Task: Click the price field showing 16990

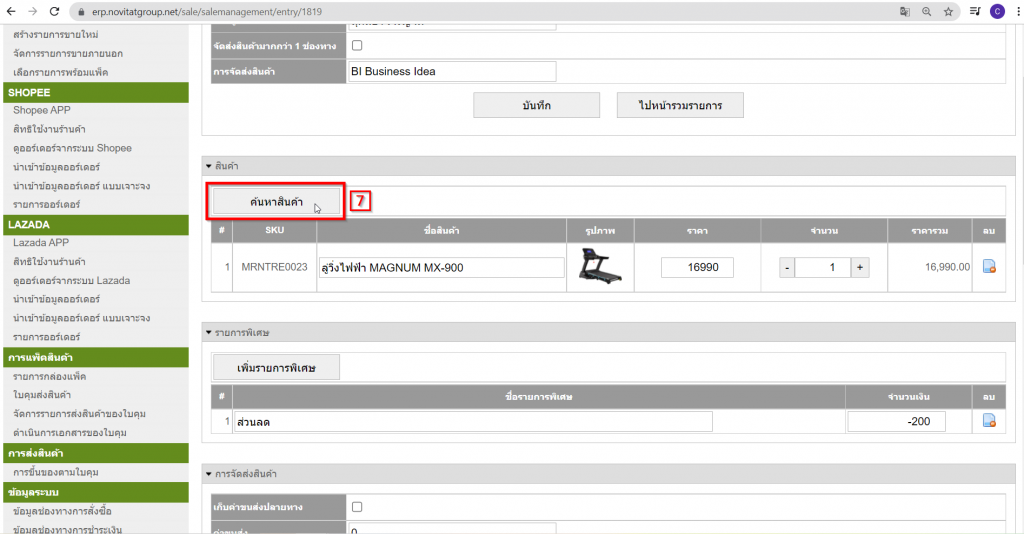Action: [697, 268]
